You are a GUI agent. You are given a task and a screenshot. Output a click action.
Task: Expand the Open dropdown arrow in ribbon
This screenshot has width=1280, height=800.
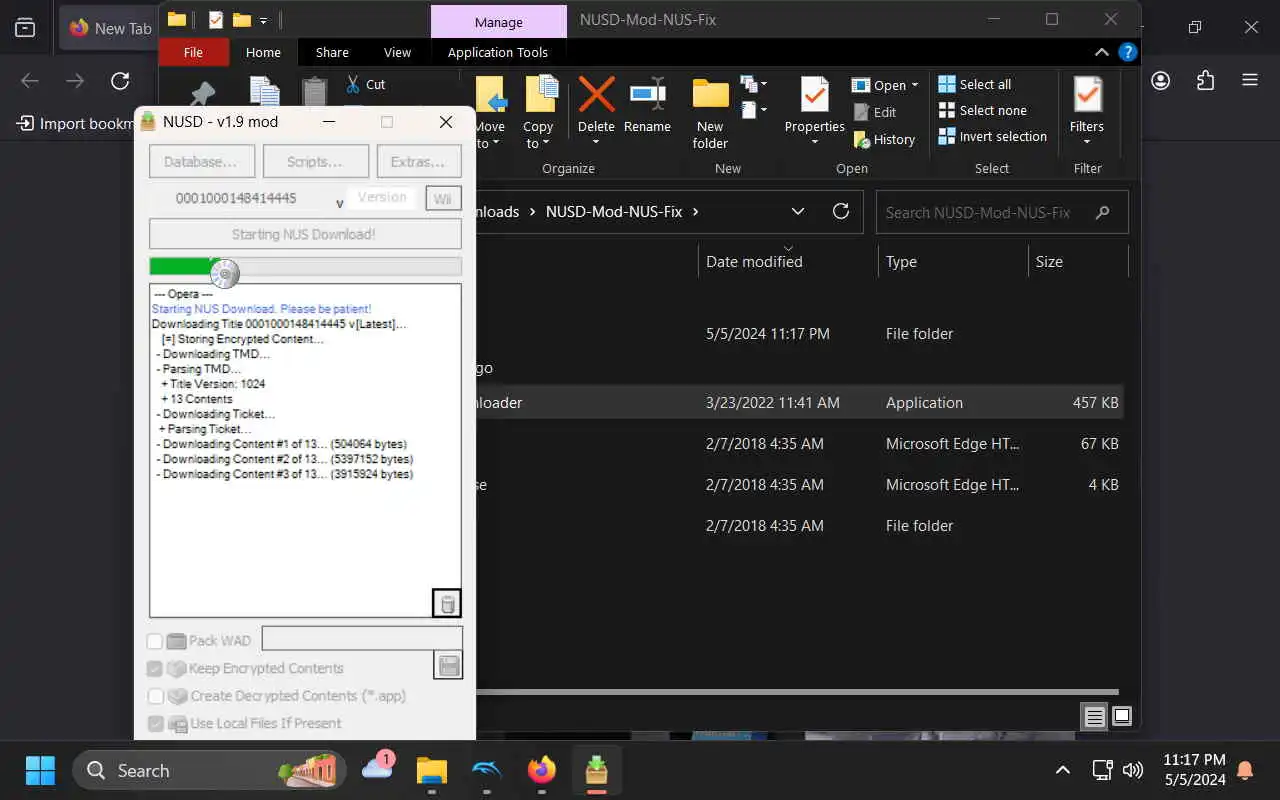pos(914,85)
